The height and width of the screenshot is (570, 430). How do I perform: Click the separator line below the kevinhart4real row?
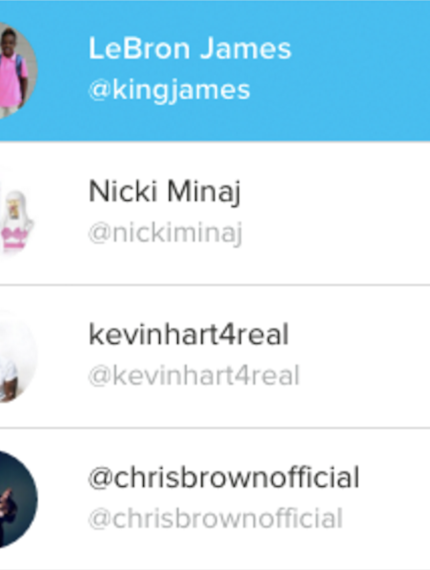pos(215,428)
